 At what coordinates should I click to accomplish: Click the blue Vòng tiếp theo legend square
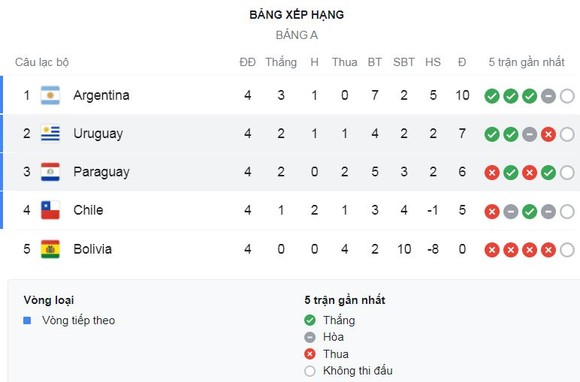pyautogui.click(x=27, y=320)
